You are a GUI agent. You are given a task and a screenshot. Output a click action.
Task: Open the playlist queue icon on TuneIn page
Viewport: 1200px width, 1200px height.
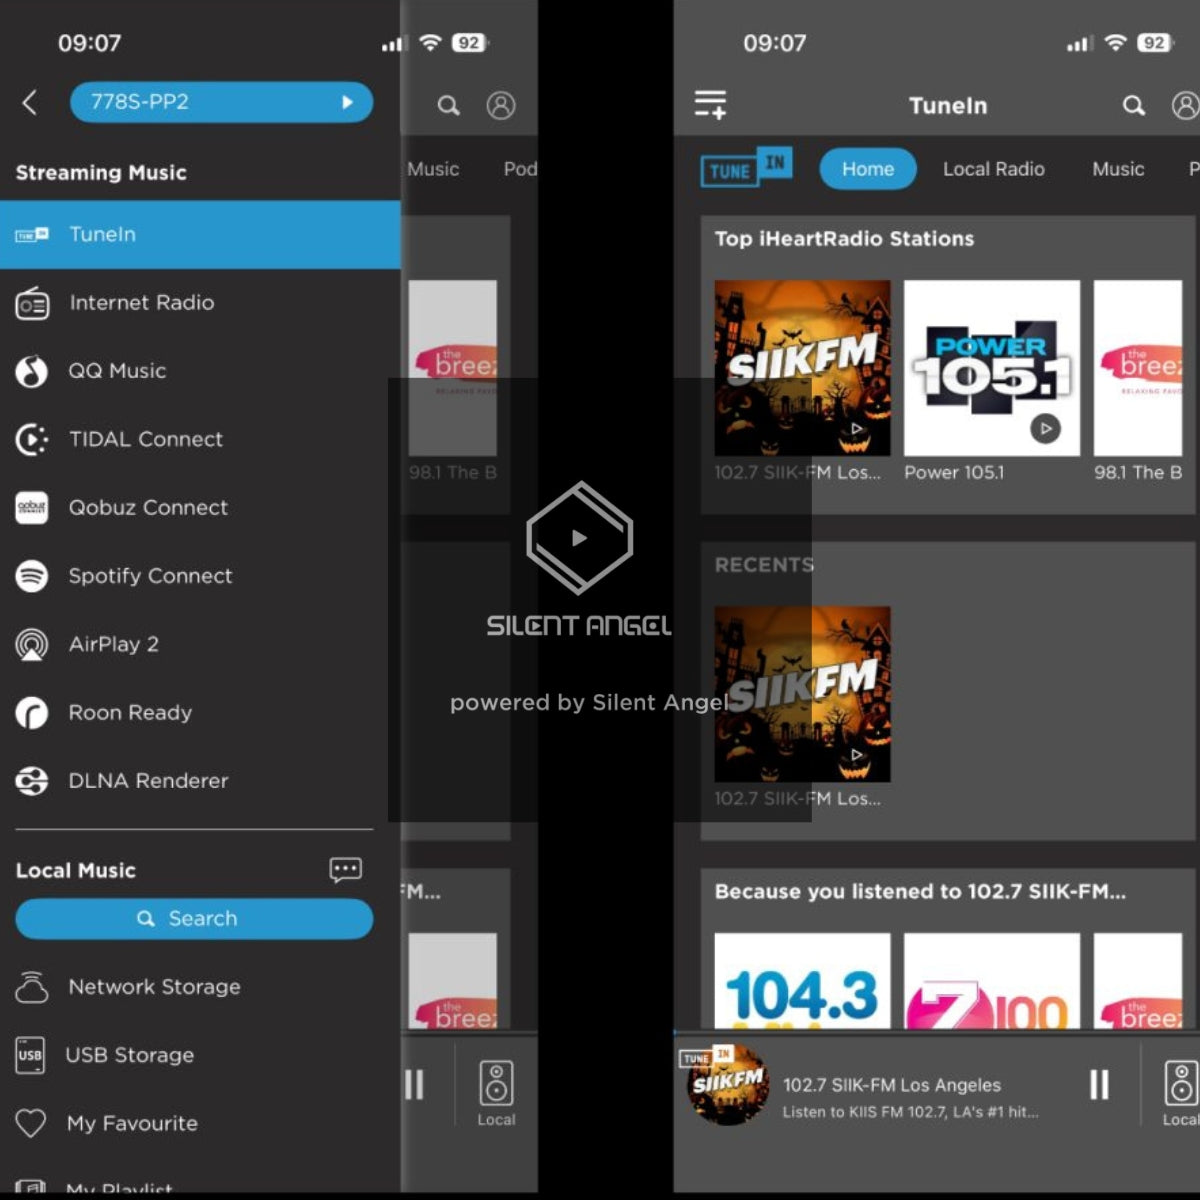(711, 103)
